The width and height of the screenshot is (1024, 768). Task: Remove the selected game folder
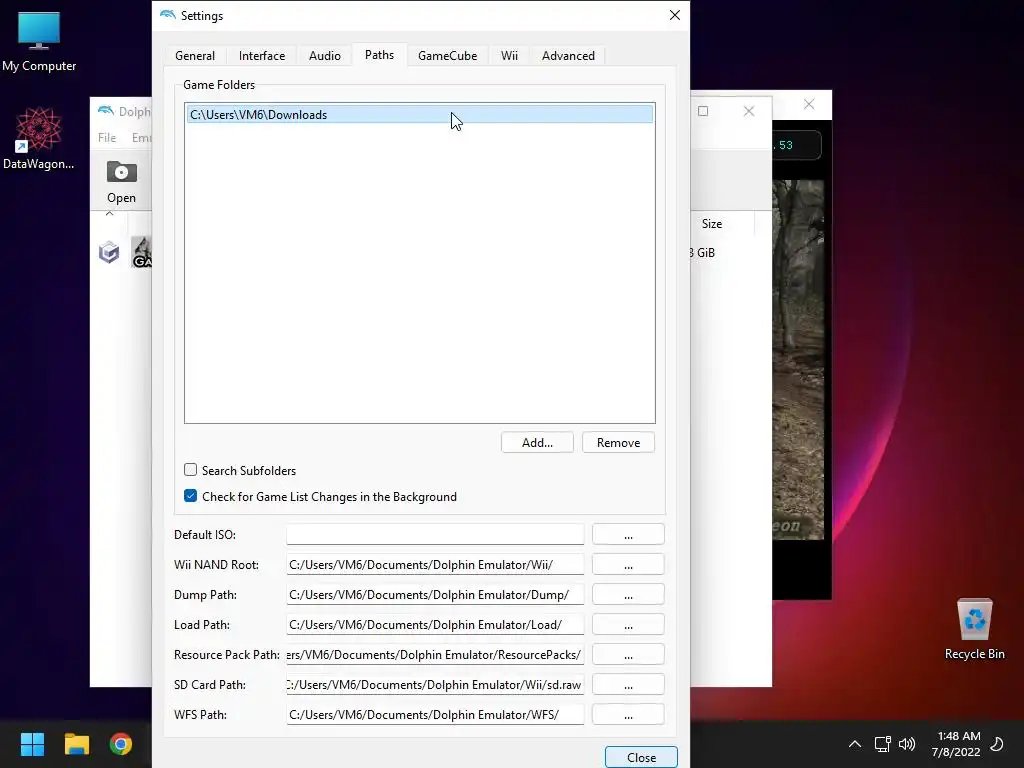[618, 442]
